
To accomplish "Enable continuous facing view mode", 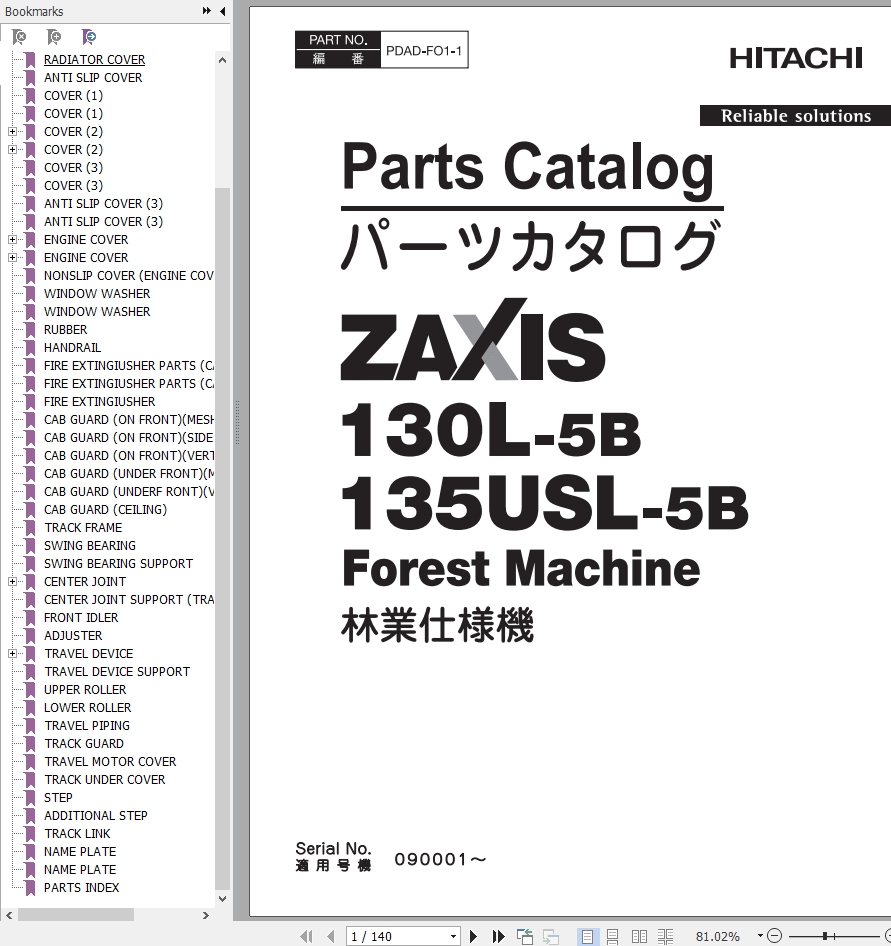I will pyautogui.click(x=665, y=936).
